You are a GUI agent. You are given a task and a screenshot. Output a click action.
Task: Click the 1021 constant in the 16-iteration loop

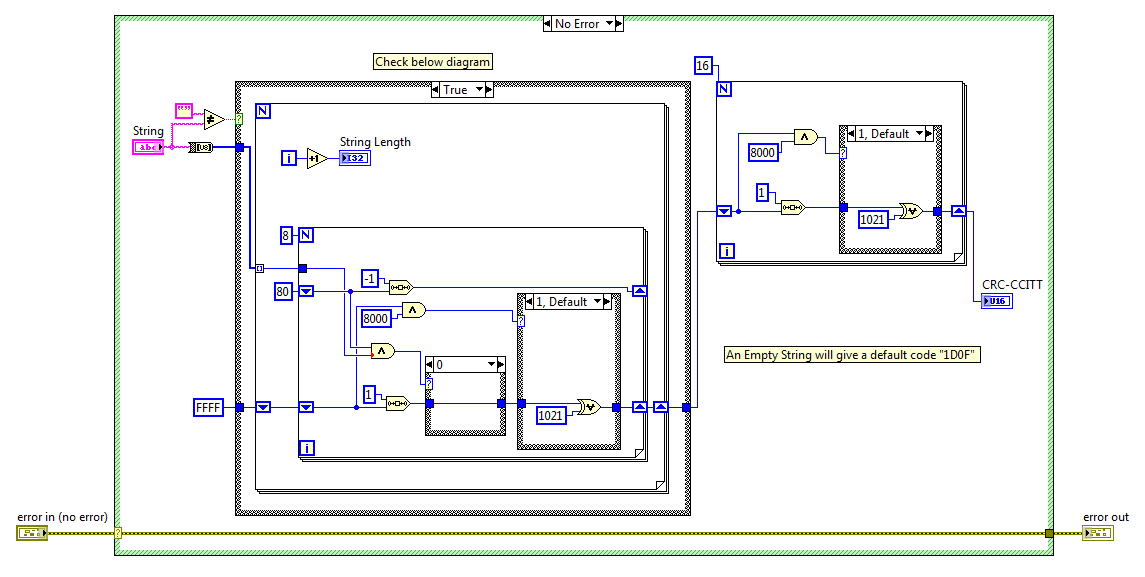point(873,219)
